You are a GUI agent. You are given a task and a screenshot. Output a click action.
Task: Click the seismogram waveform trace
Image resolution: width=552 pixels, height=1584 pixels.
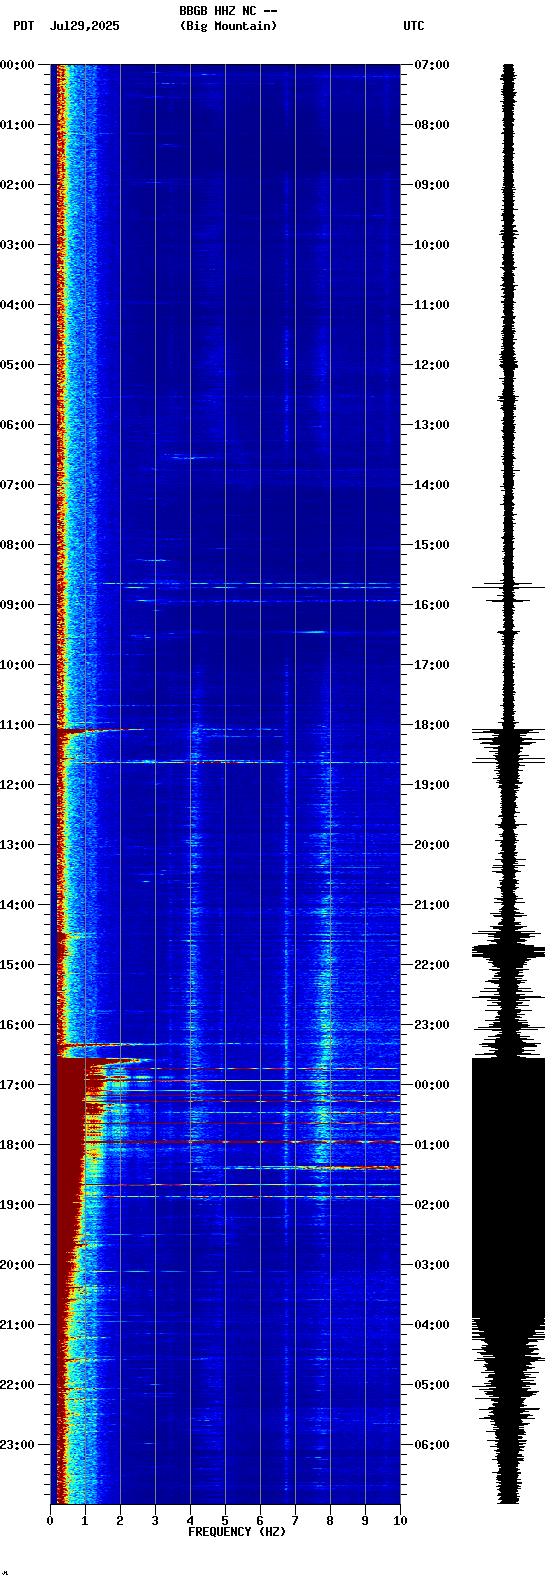coord(509,784)
